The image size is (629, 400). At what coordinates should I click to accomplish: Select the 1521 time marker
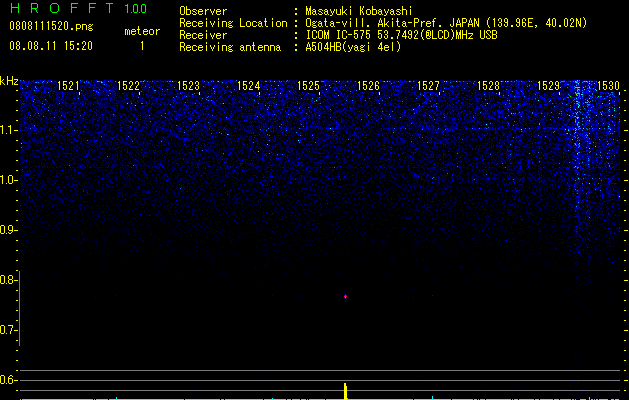click(68, 85)
